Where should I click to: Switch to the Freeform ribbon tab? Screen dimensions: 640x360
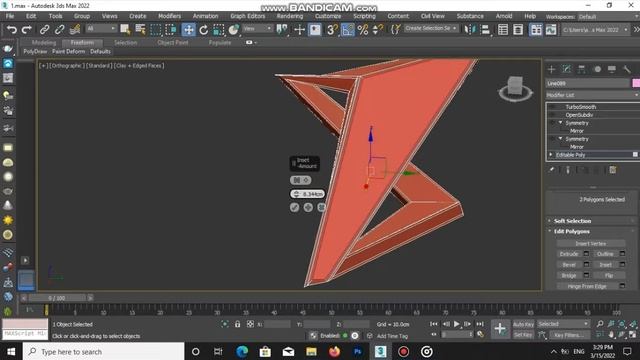(82, 42)
